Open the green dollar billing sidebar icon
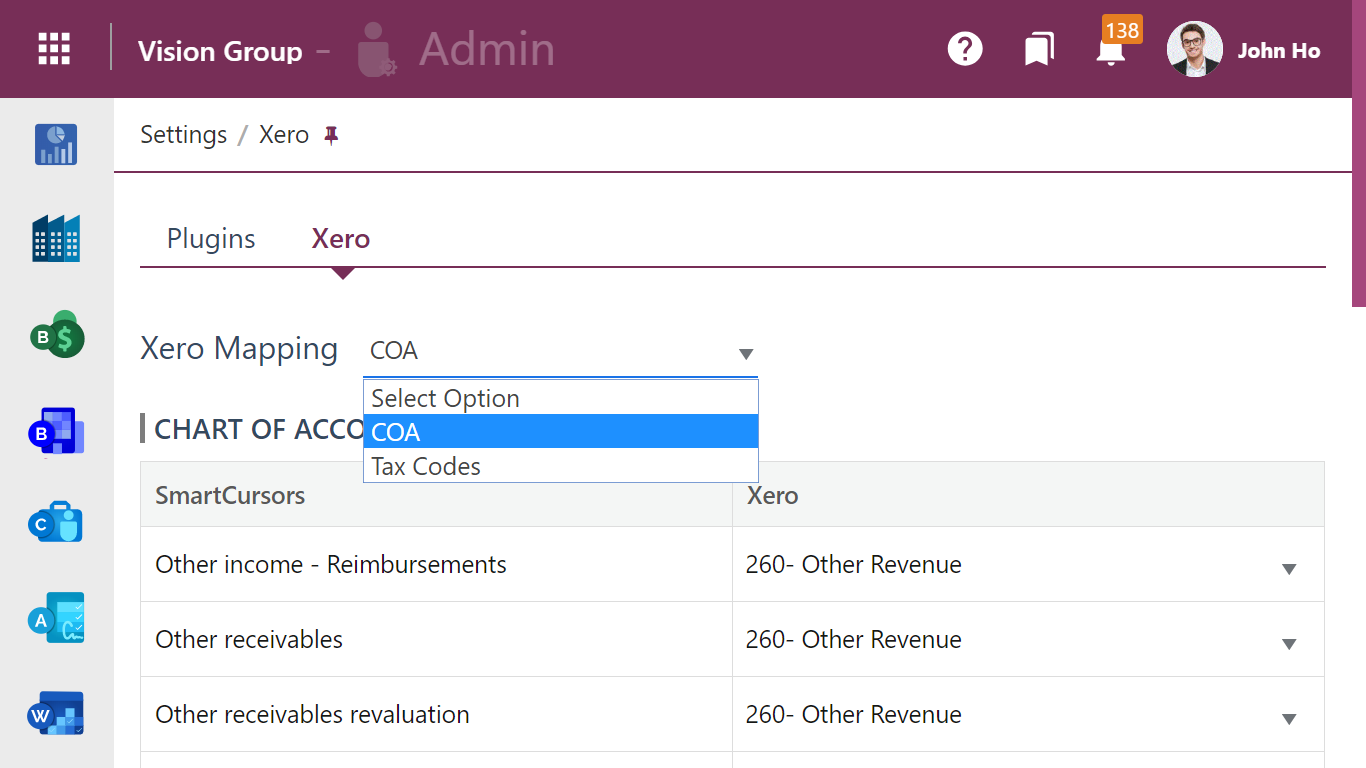The image size is (1366, 768). click(57, 335)
